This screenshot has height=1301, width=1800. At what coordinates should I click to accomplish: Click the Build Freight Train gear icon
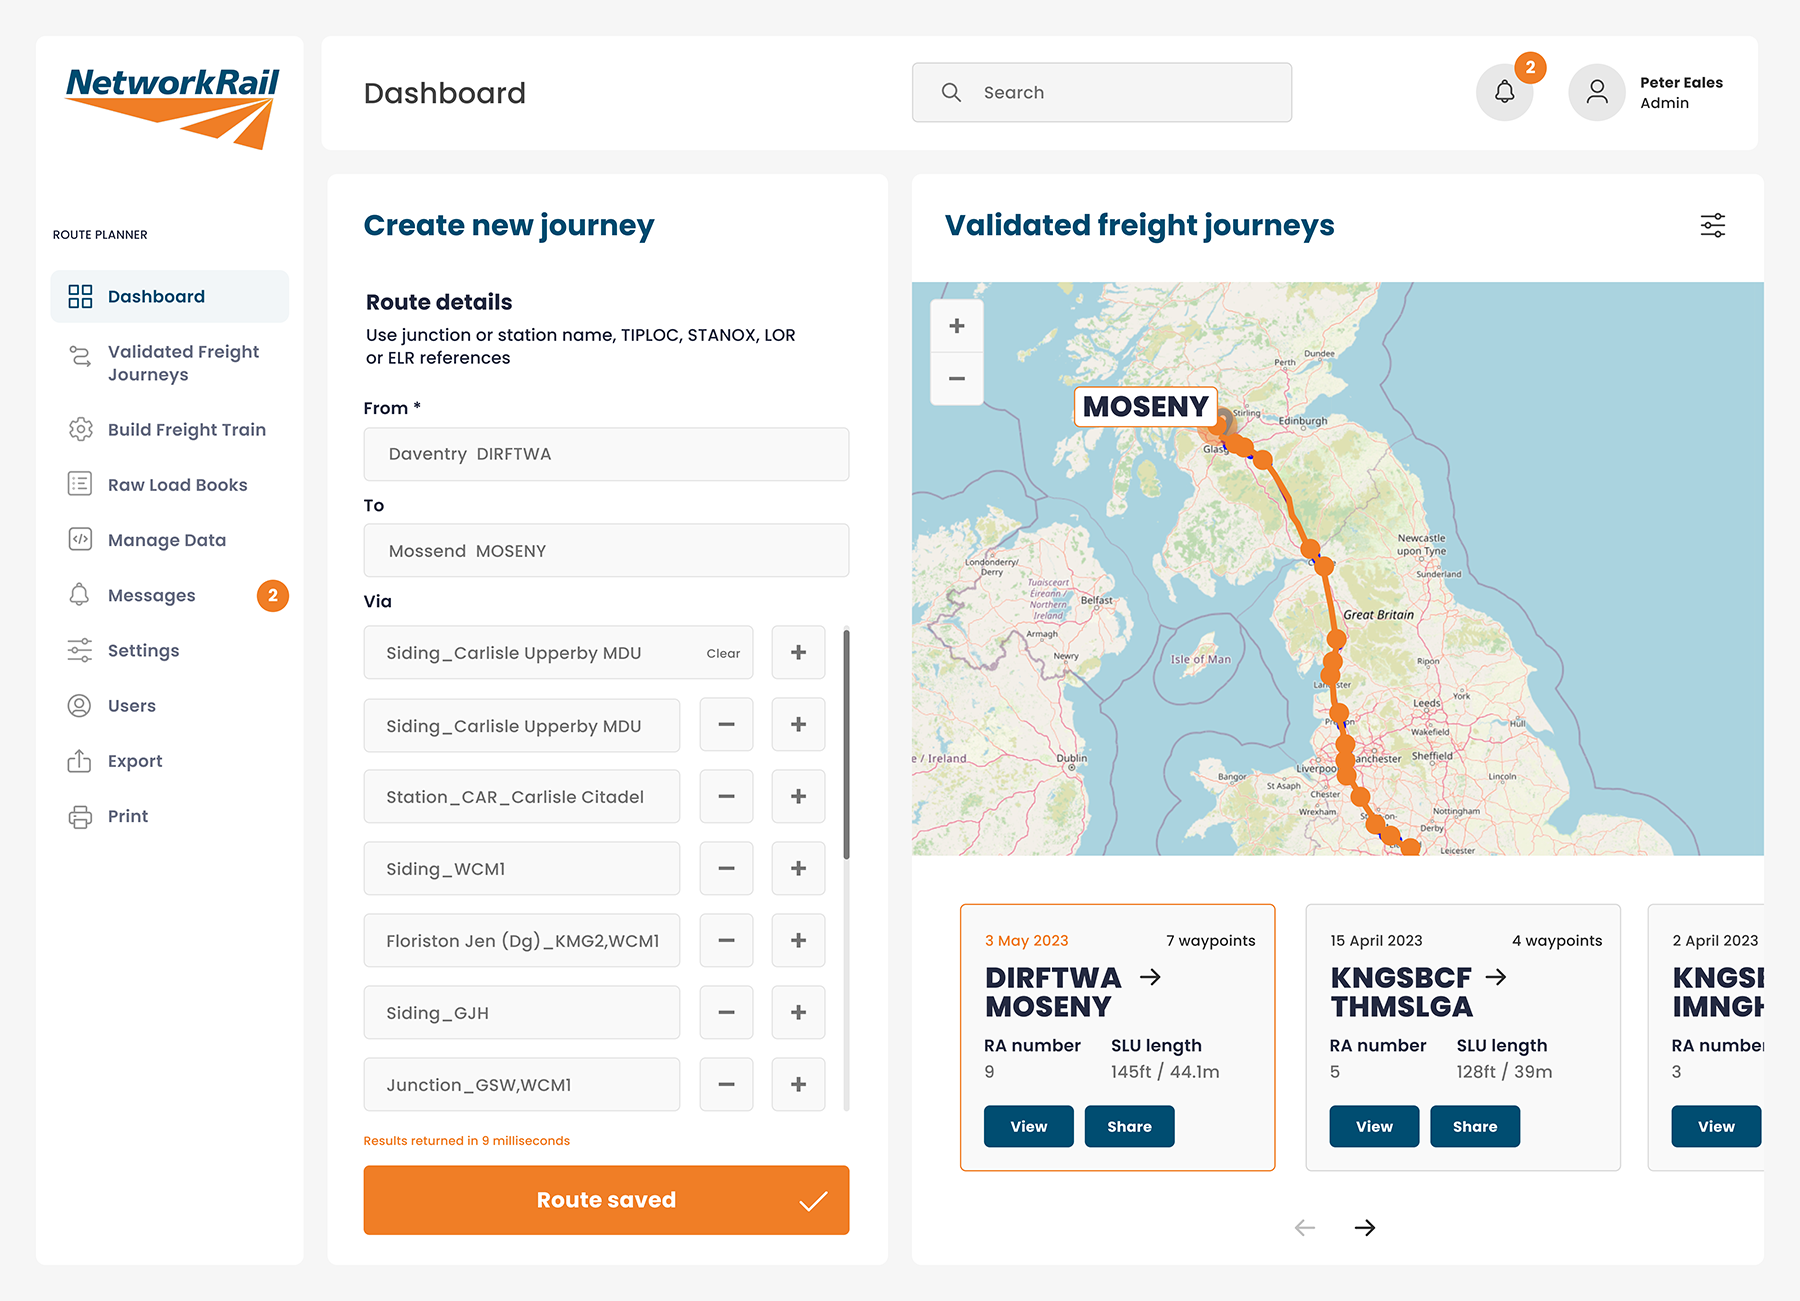(x=80, y=429)
